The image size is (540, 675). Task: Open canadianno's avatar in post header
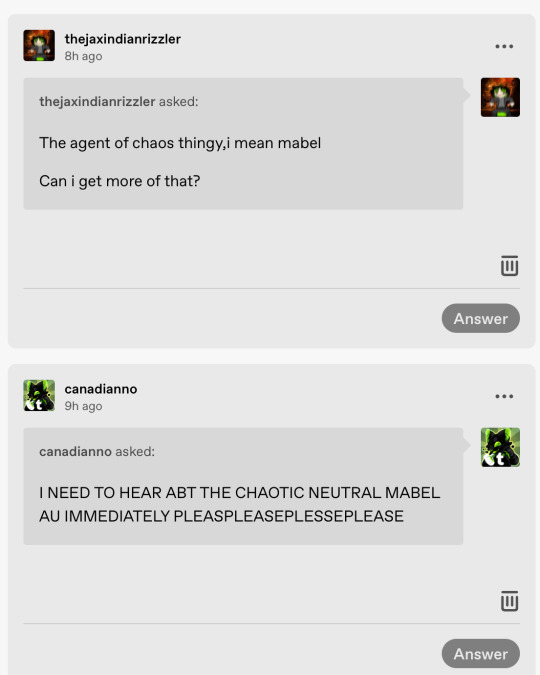(x=39, y=395)
